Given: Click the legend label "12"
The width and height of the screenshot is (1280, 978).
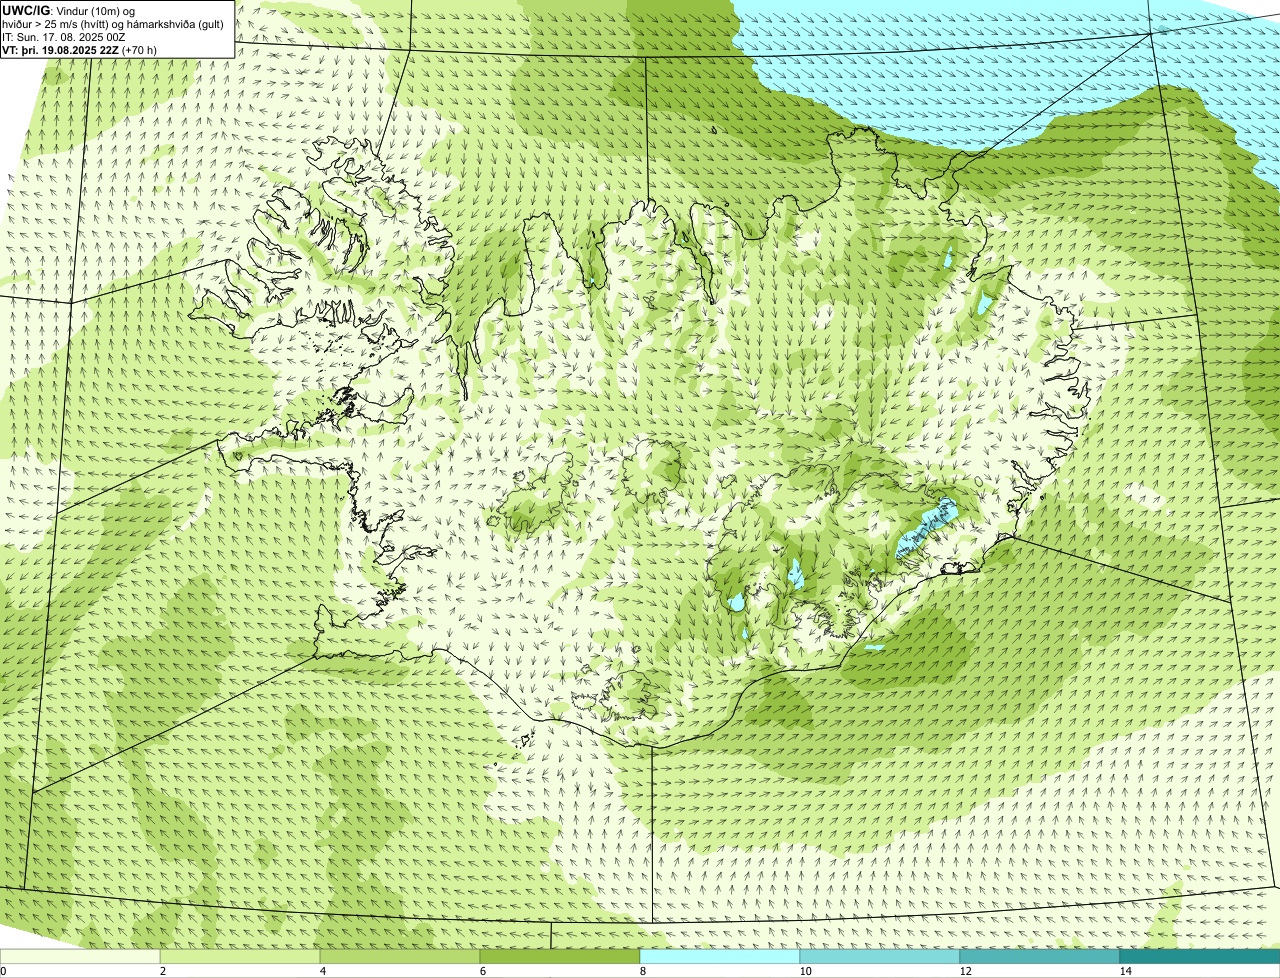Looking at the screenshot, I should 965,971.
